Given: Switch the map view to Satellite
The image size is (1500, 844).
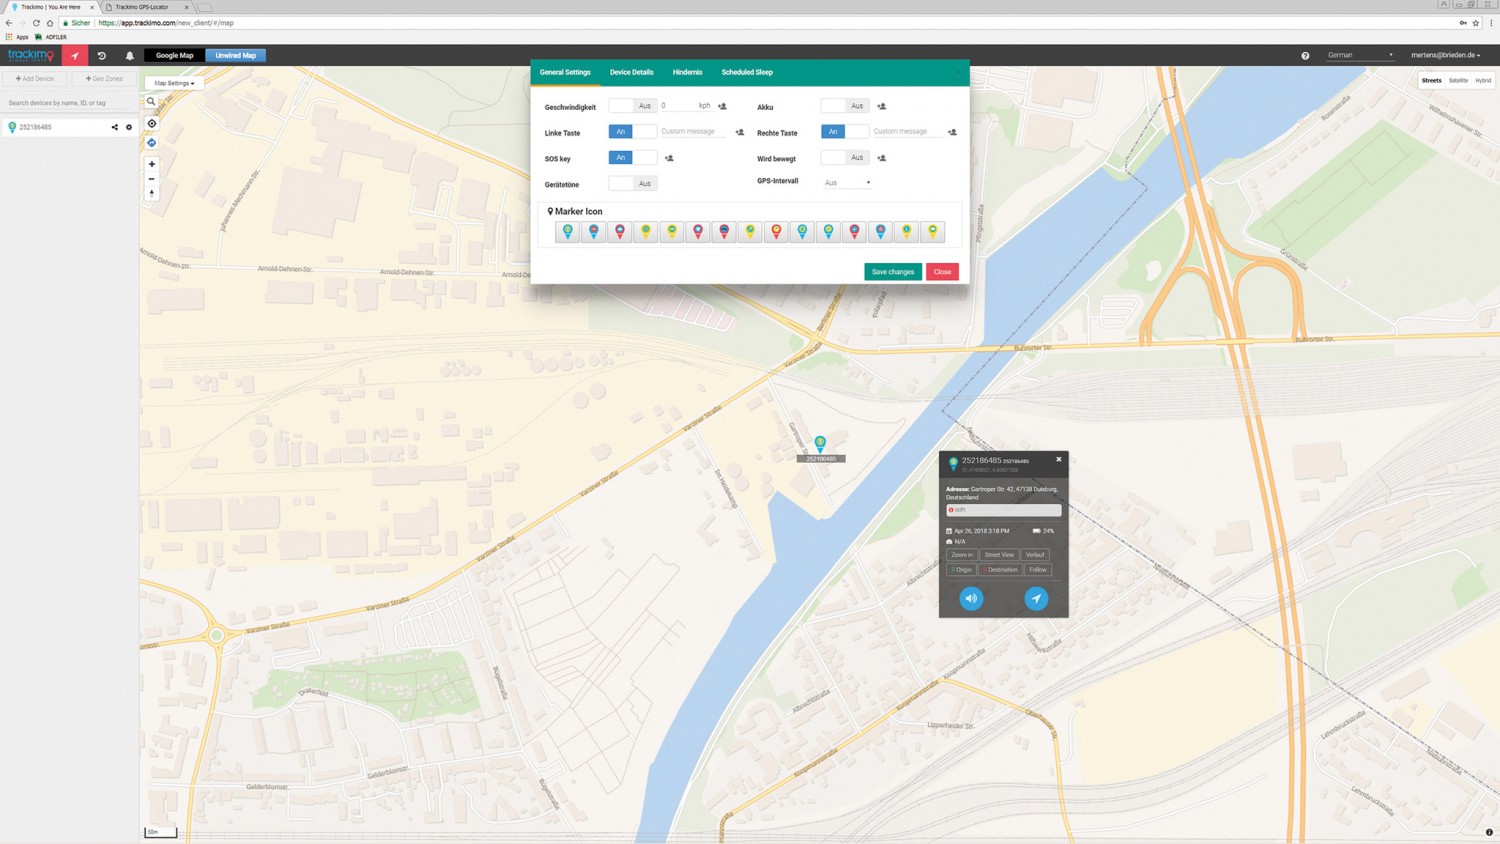Looking at the screenshot, I should click(x=1459, y=81).
